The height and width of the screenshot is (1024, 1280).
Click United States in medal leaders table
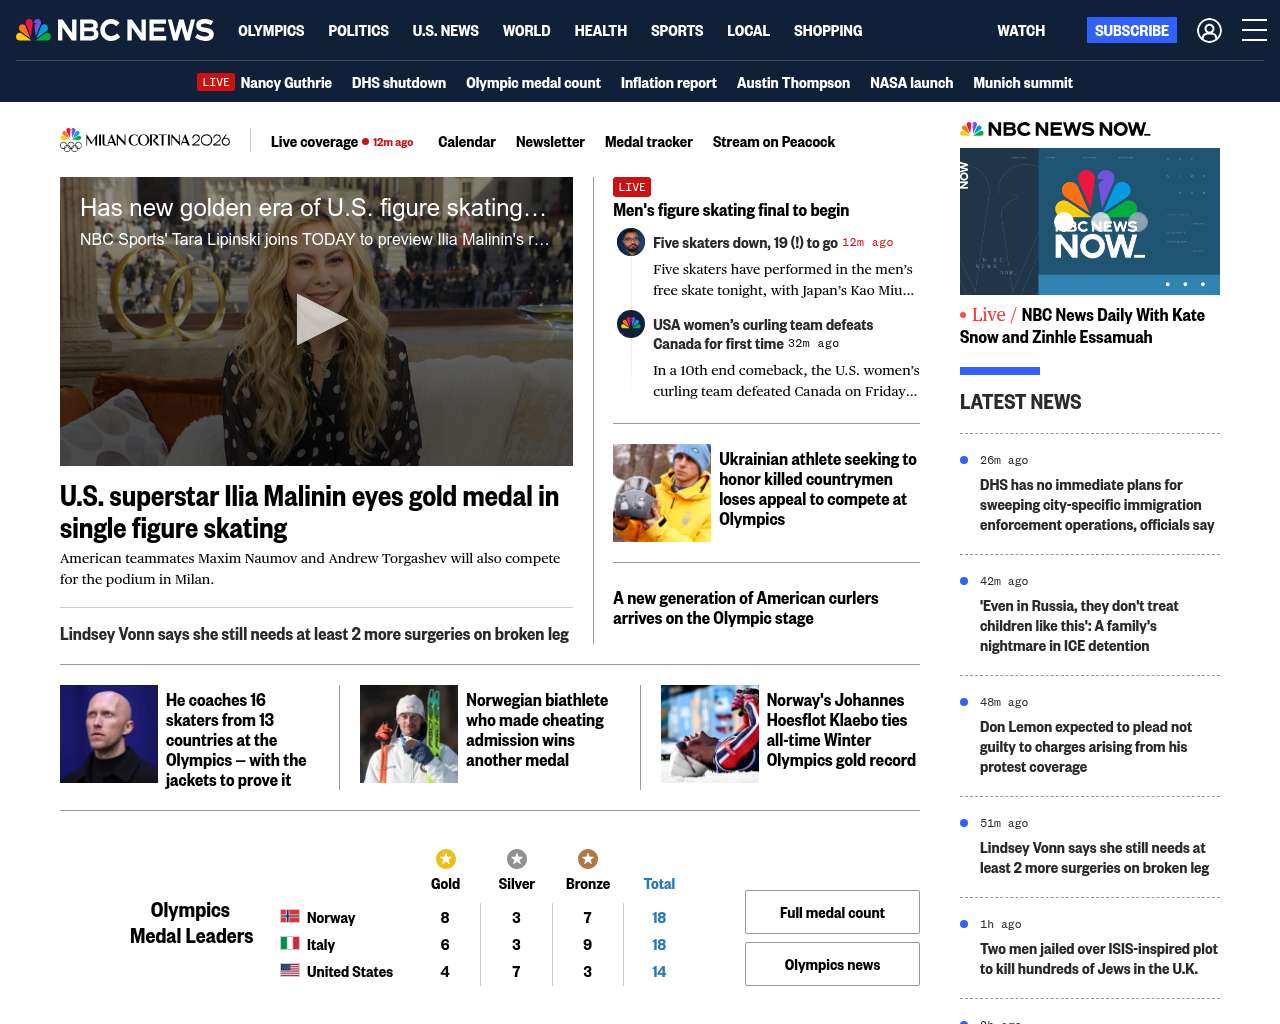(x=350, y=972)
